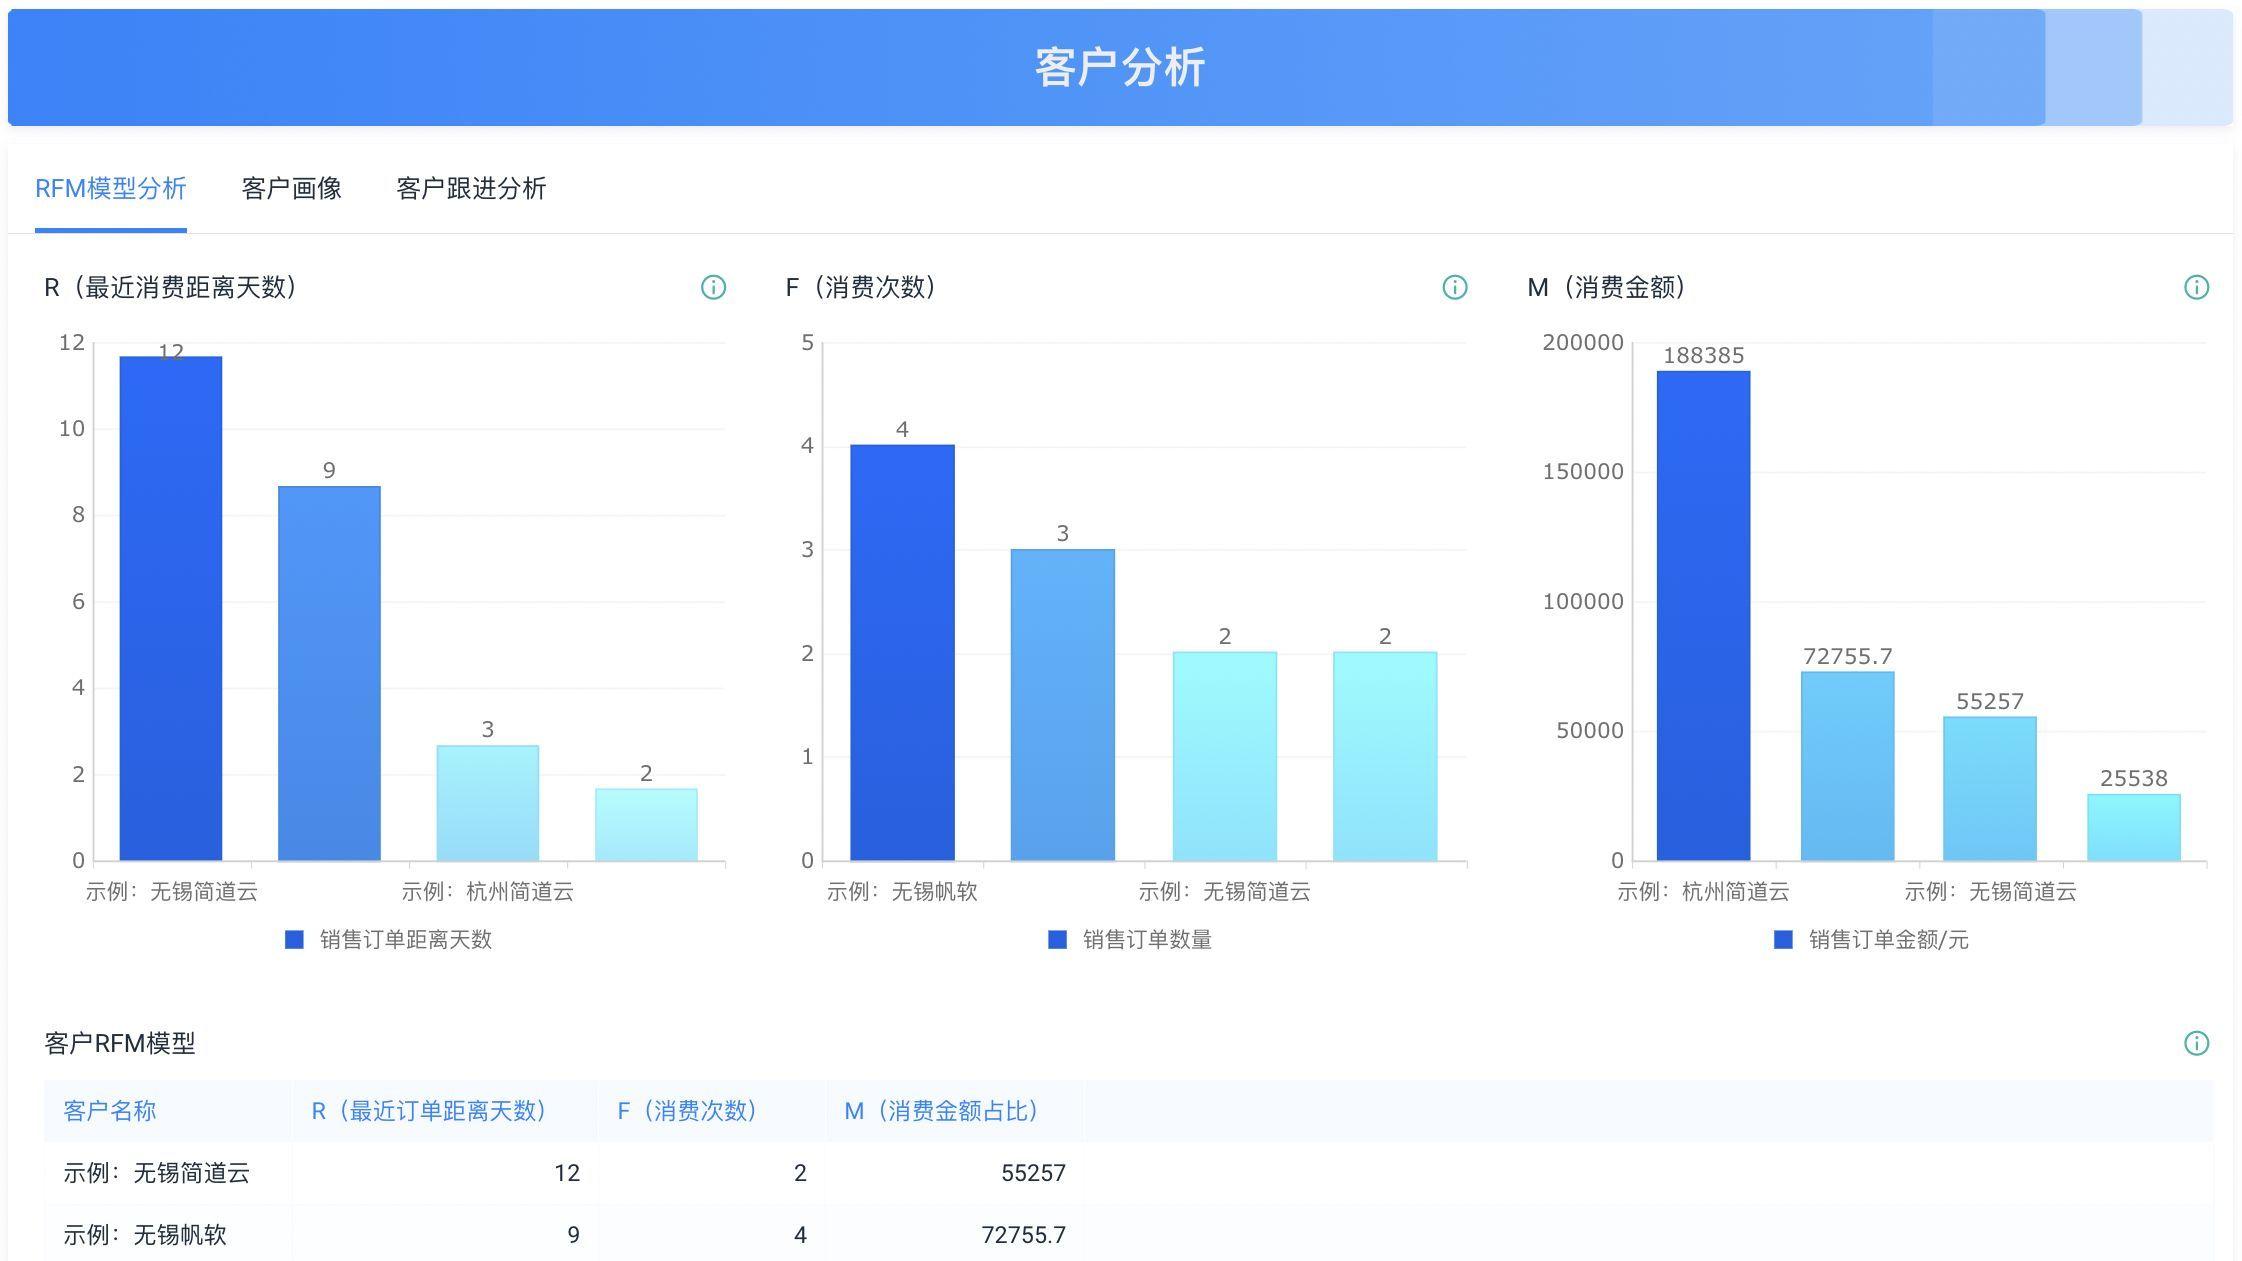Click the R（最近订单距离天数）column header
2242x1261 pixels.
(431, 1111)
